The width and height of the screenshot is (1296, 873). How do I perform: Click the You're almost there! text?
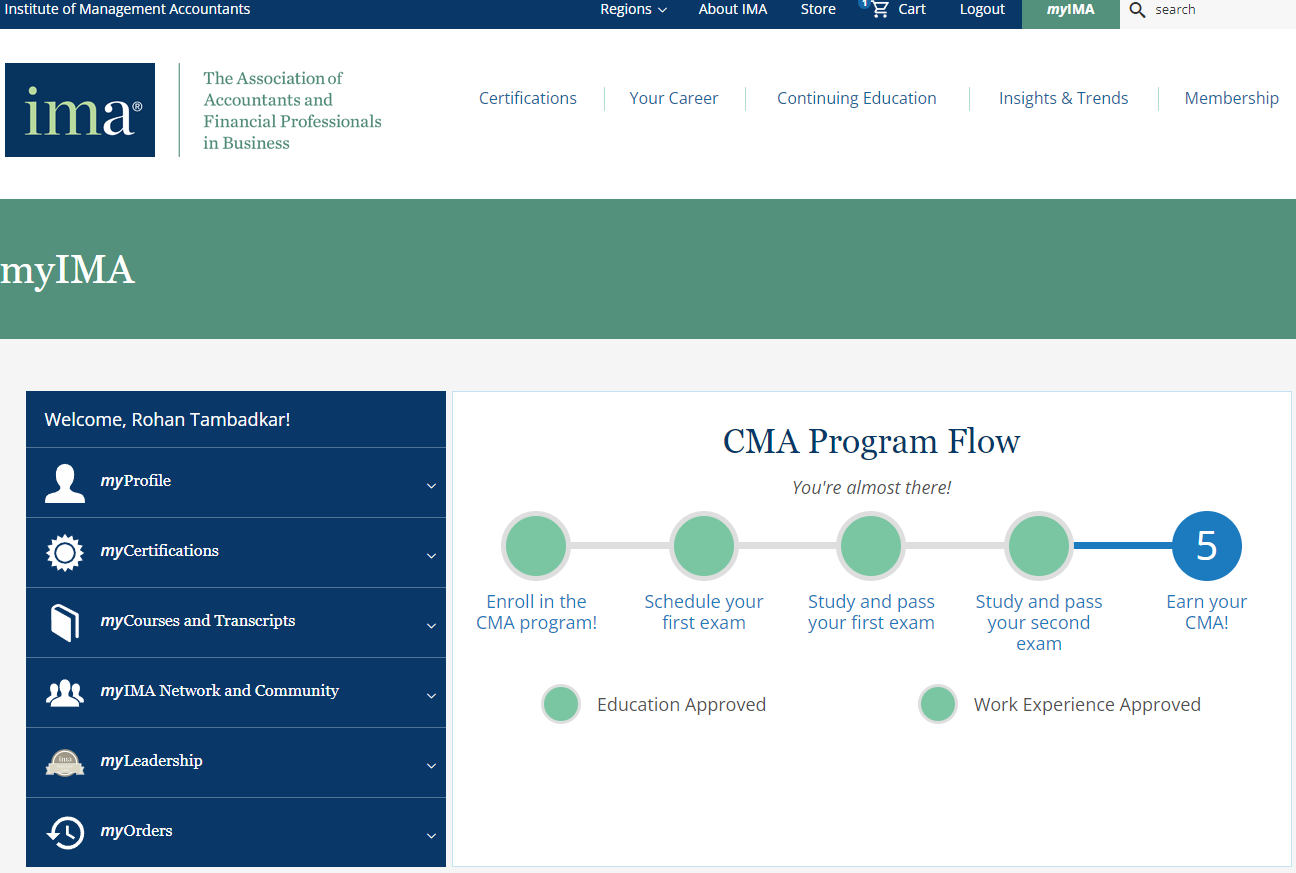[x=872, y=488]
